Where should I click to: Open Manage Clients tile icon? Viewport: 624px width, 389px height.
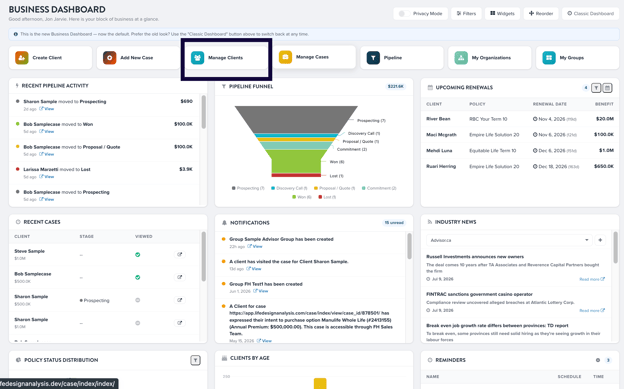[197, 58]
